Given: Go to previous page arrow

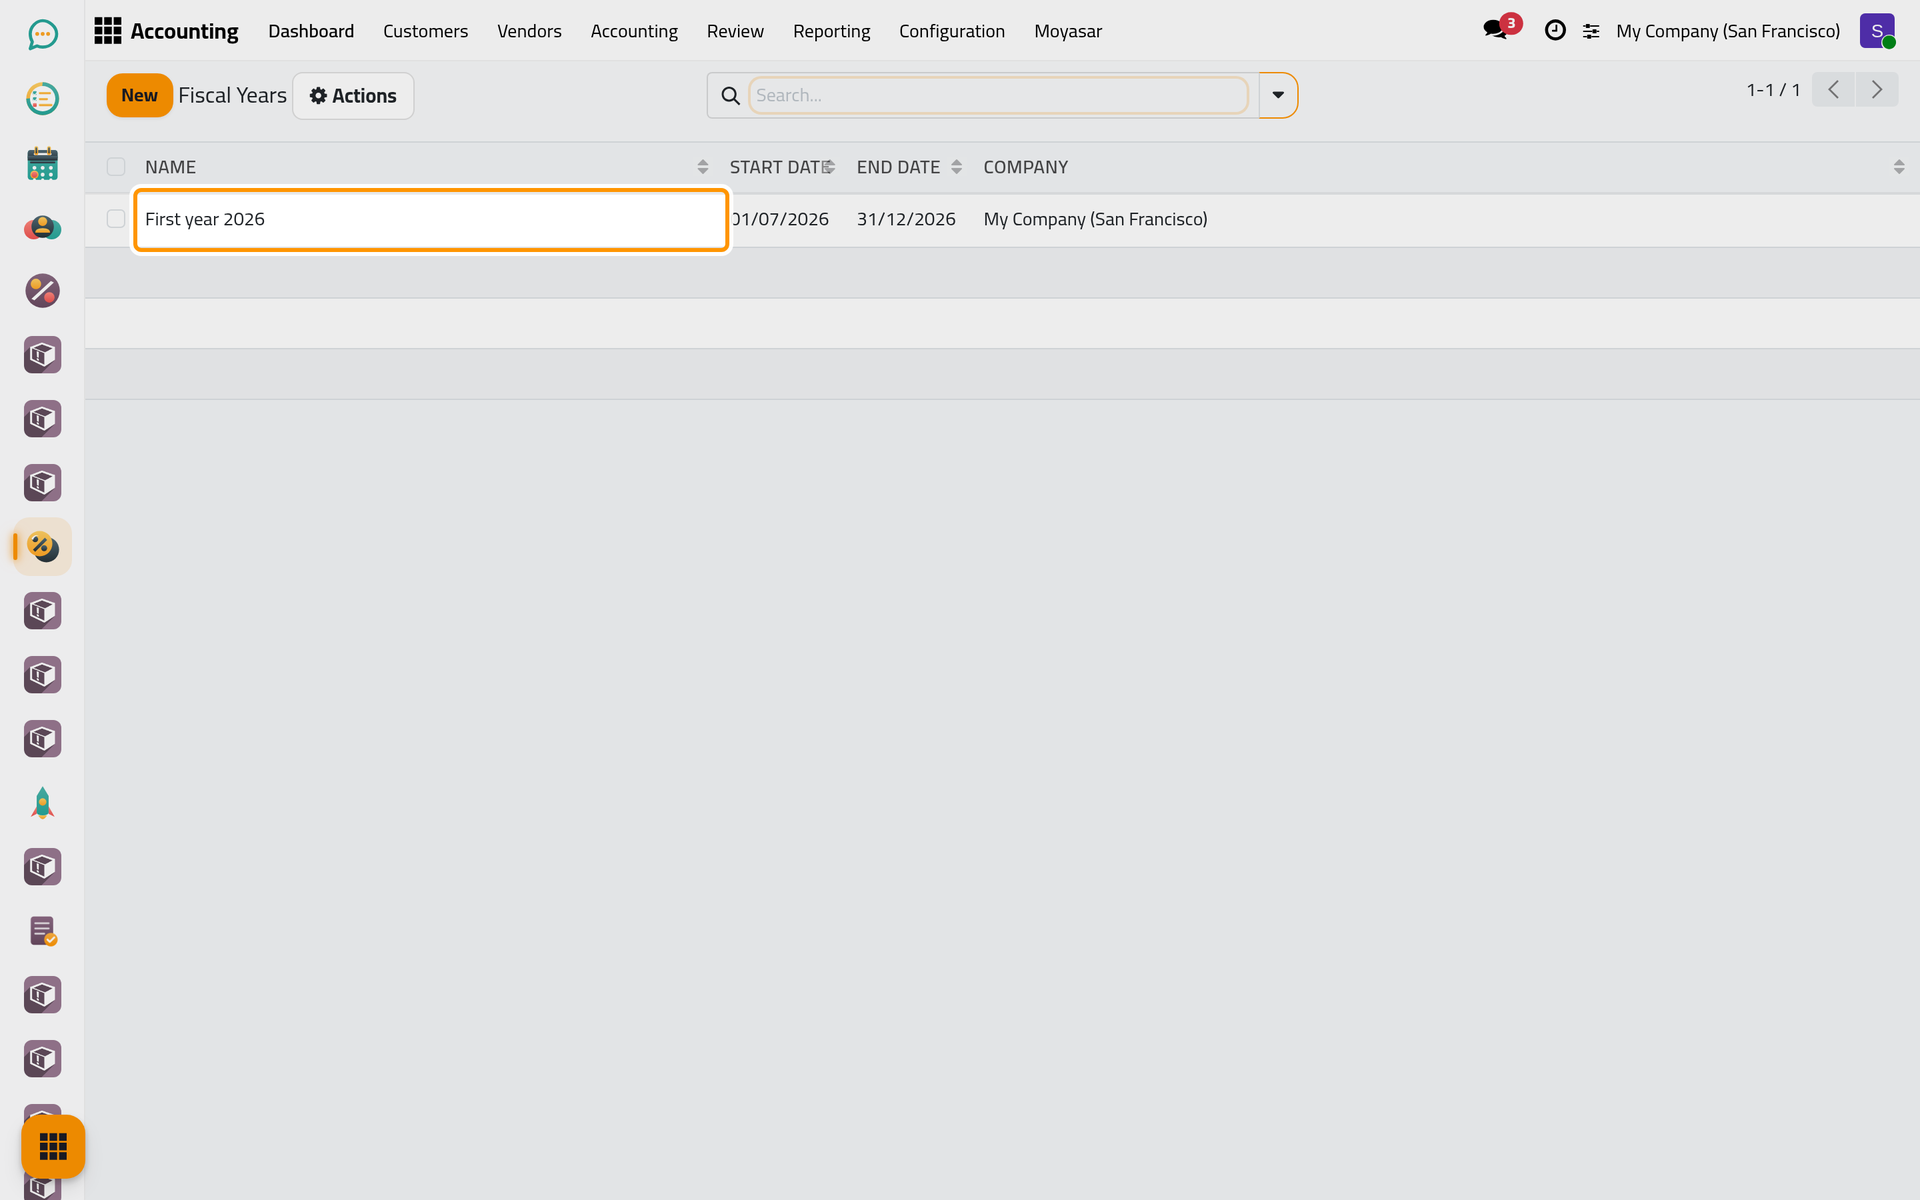Looking at the screenshot, I should (x=1833, y=90).
